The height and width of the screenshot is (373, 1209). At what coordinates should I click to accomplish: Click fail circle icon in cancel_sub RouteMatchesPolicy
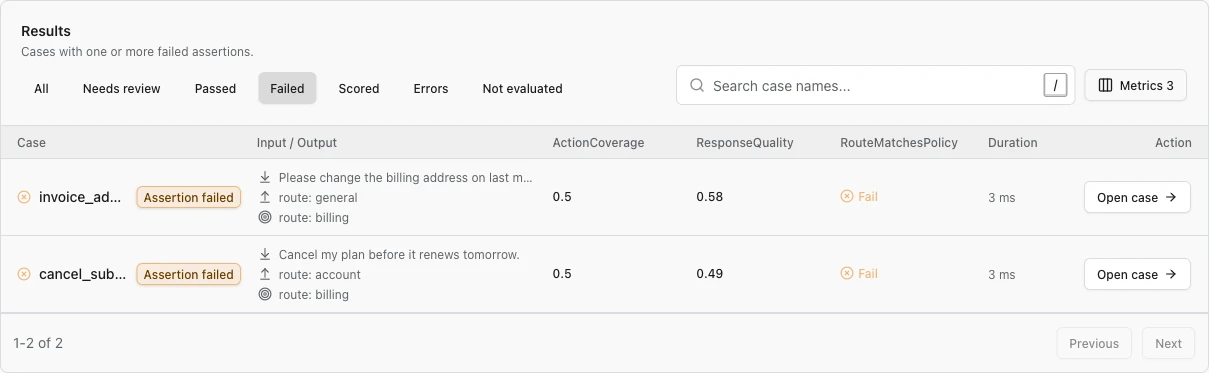coord(847,274)
